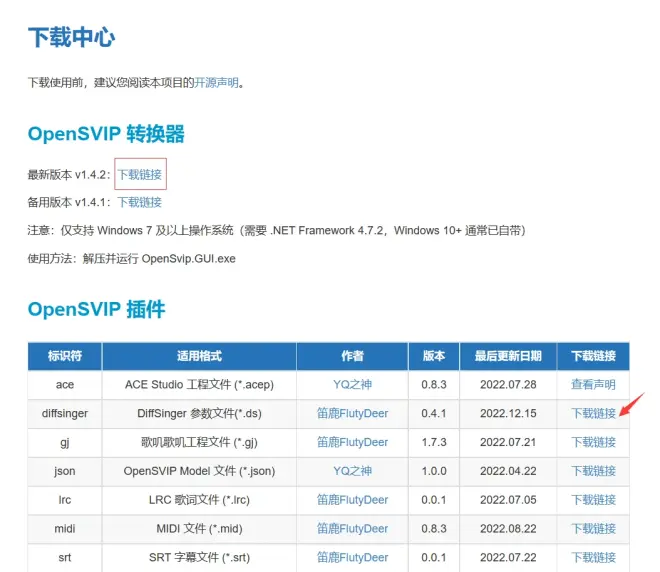Select the 'srt' identifier cell

click(x=65, y=557)
